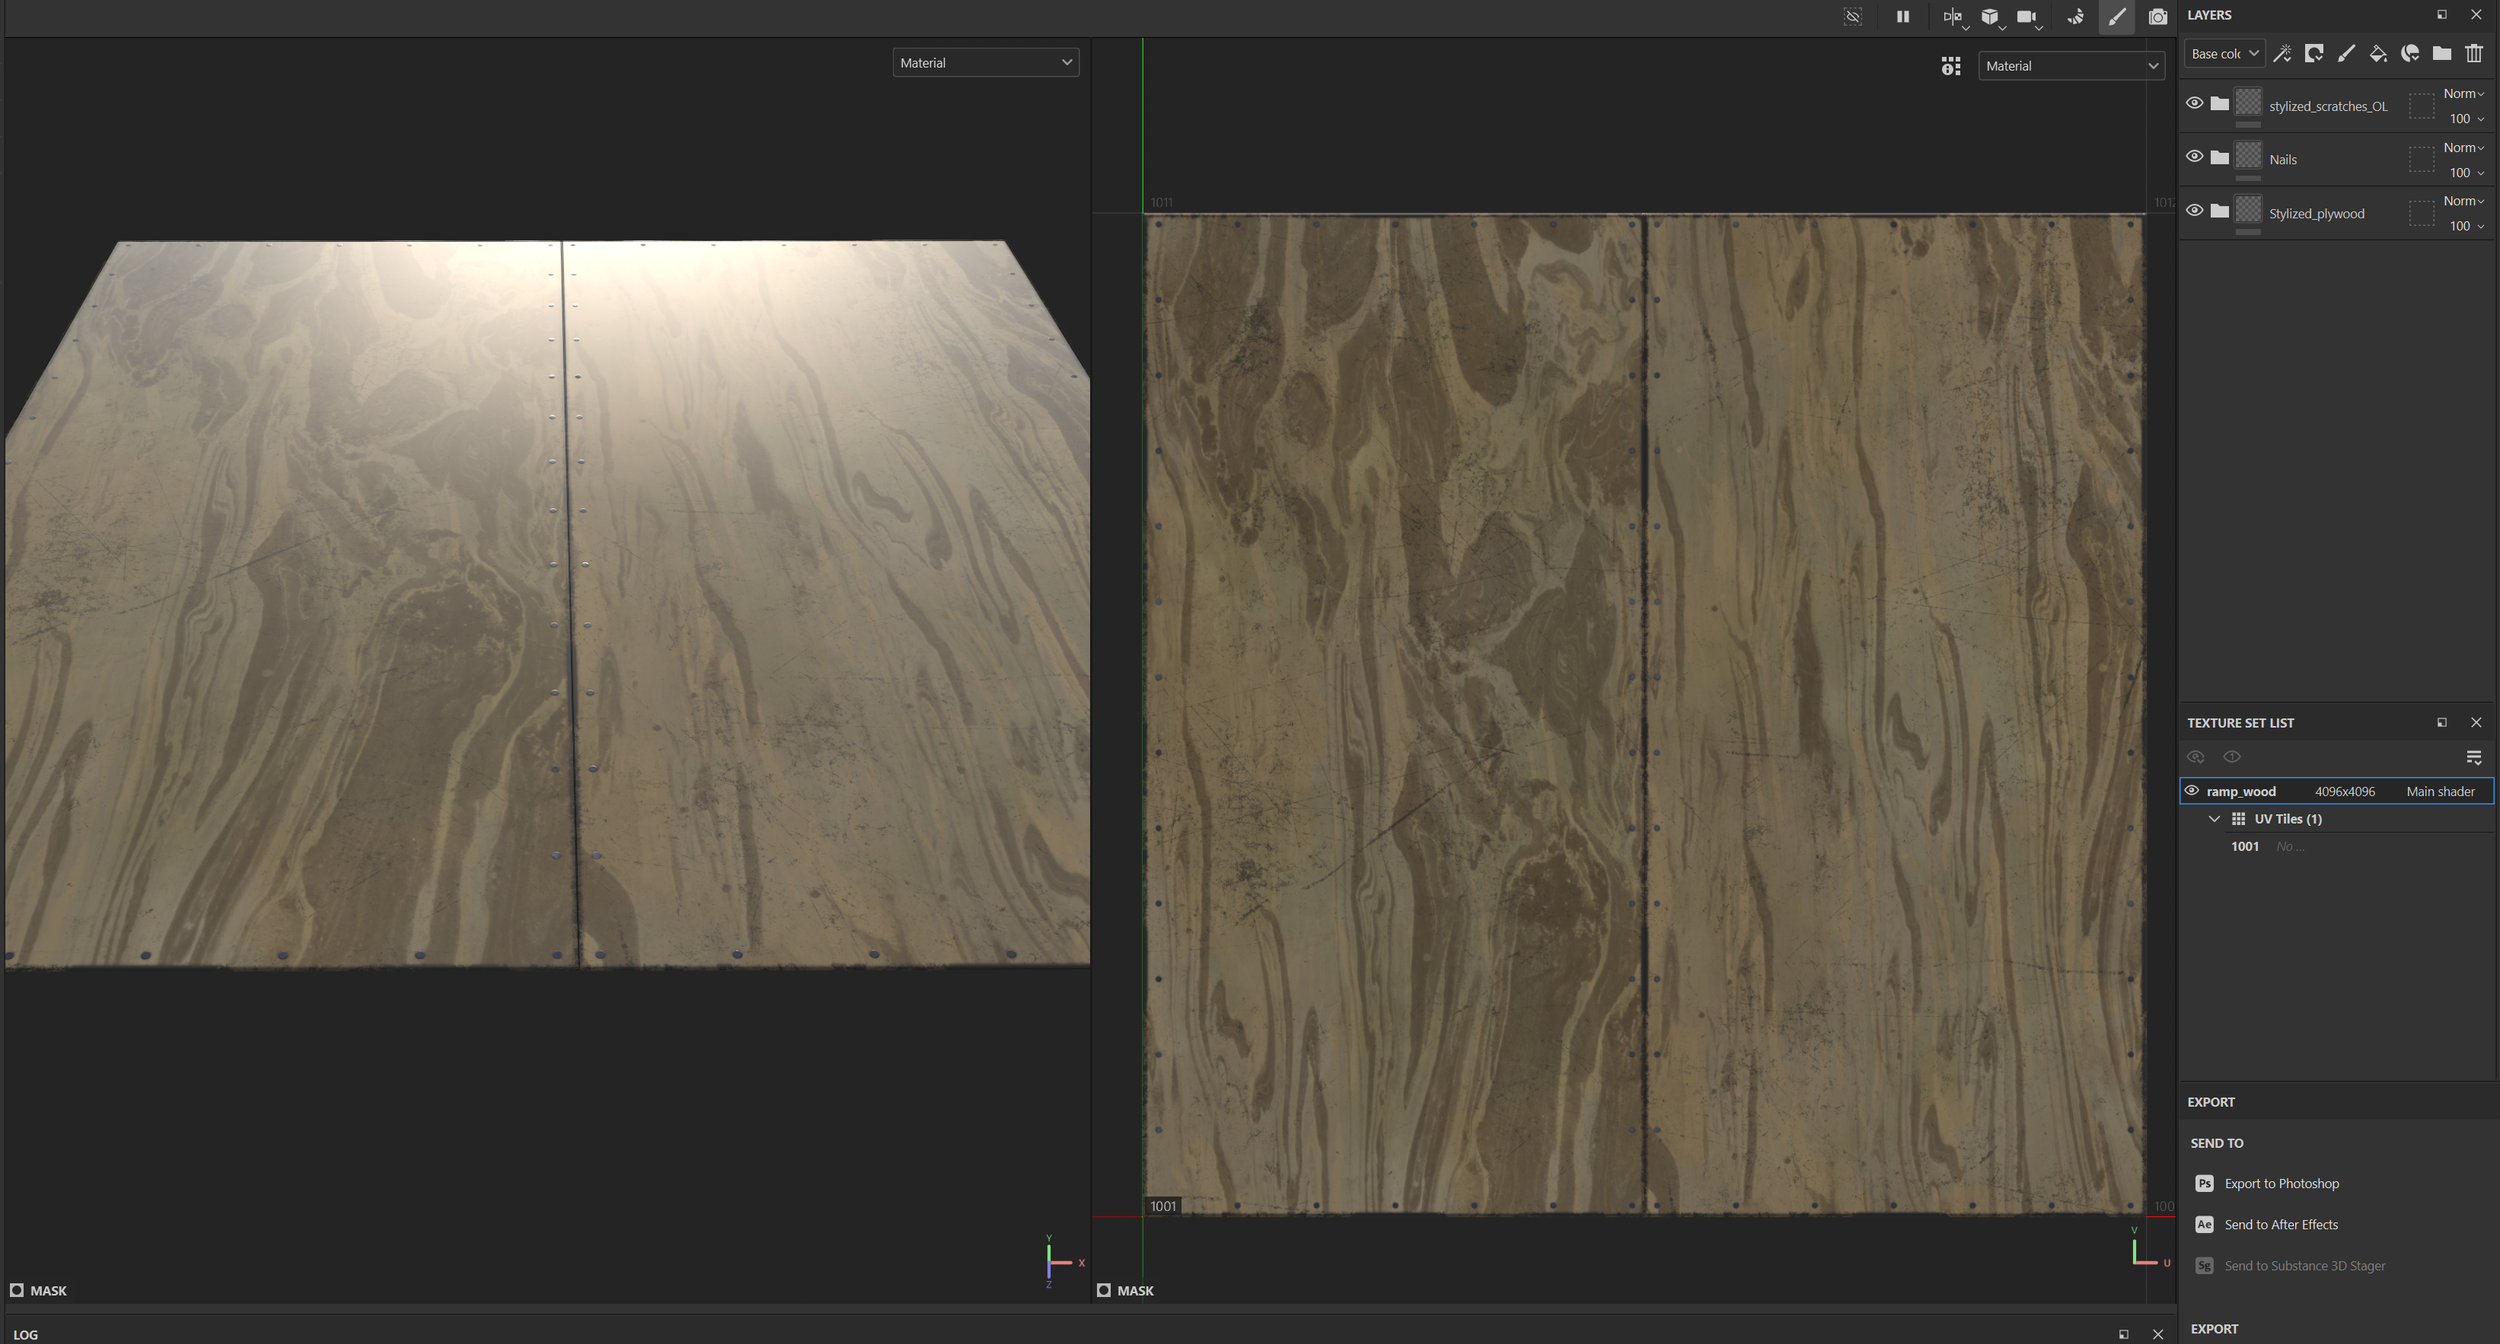Select the Iray rendering mode icon
This screenshot has width=2500, height=1344.
[x=2076, y=16]
